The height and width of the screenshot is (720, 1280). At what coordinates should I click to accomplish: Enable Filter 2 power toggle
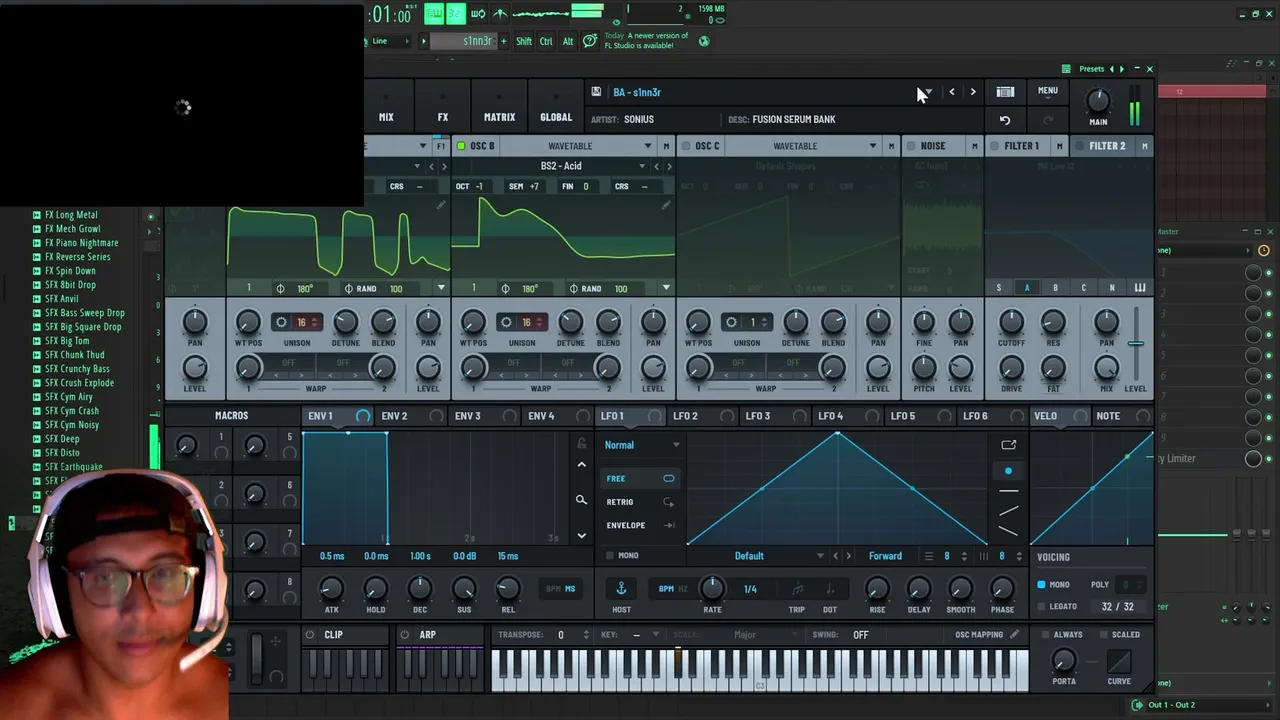[x=1079, y=146]
